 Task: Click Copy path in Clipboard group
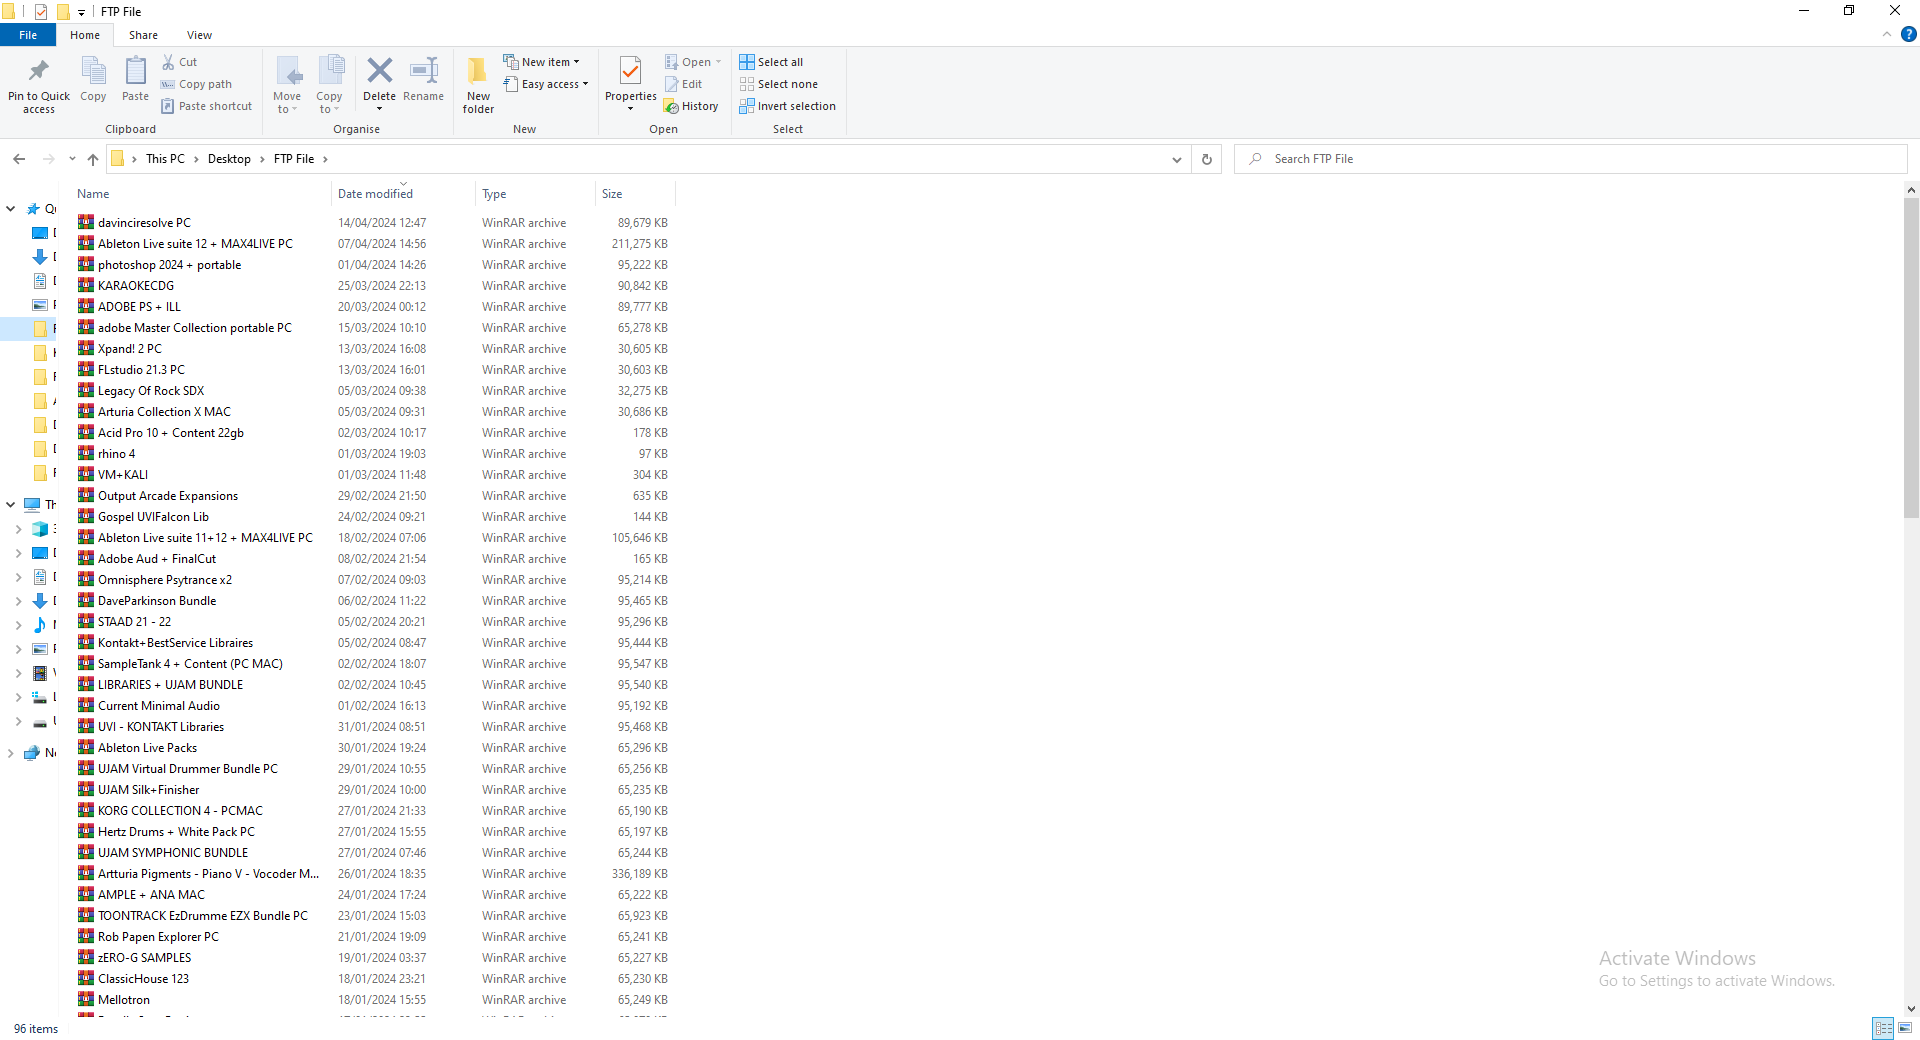pos(196,84)
